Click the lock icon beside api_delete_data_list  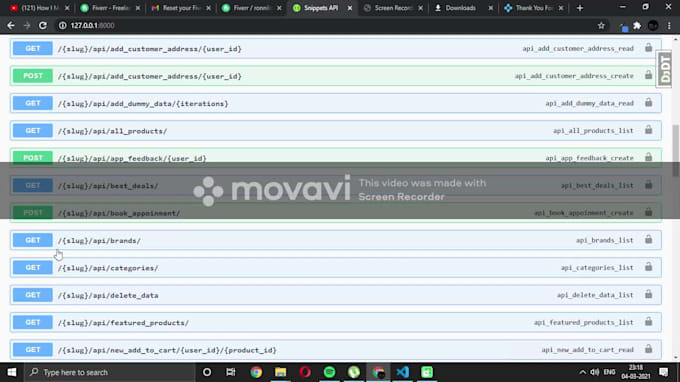pyautogui.click(x=648, y=294)
